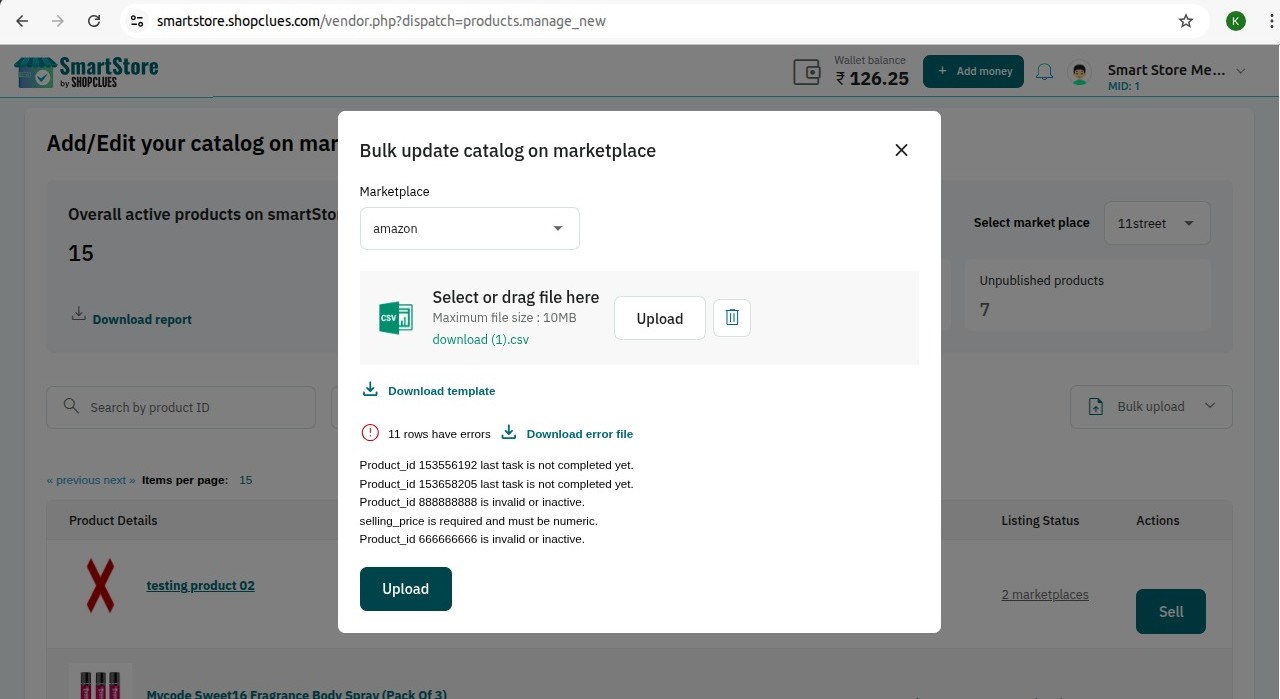This screenshot has width=1280, height=699.
Task: Click the Mycode Sweet16 Body Spray thumbnail
Action: pyautogui.click(x=100, y=682)
